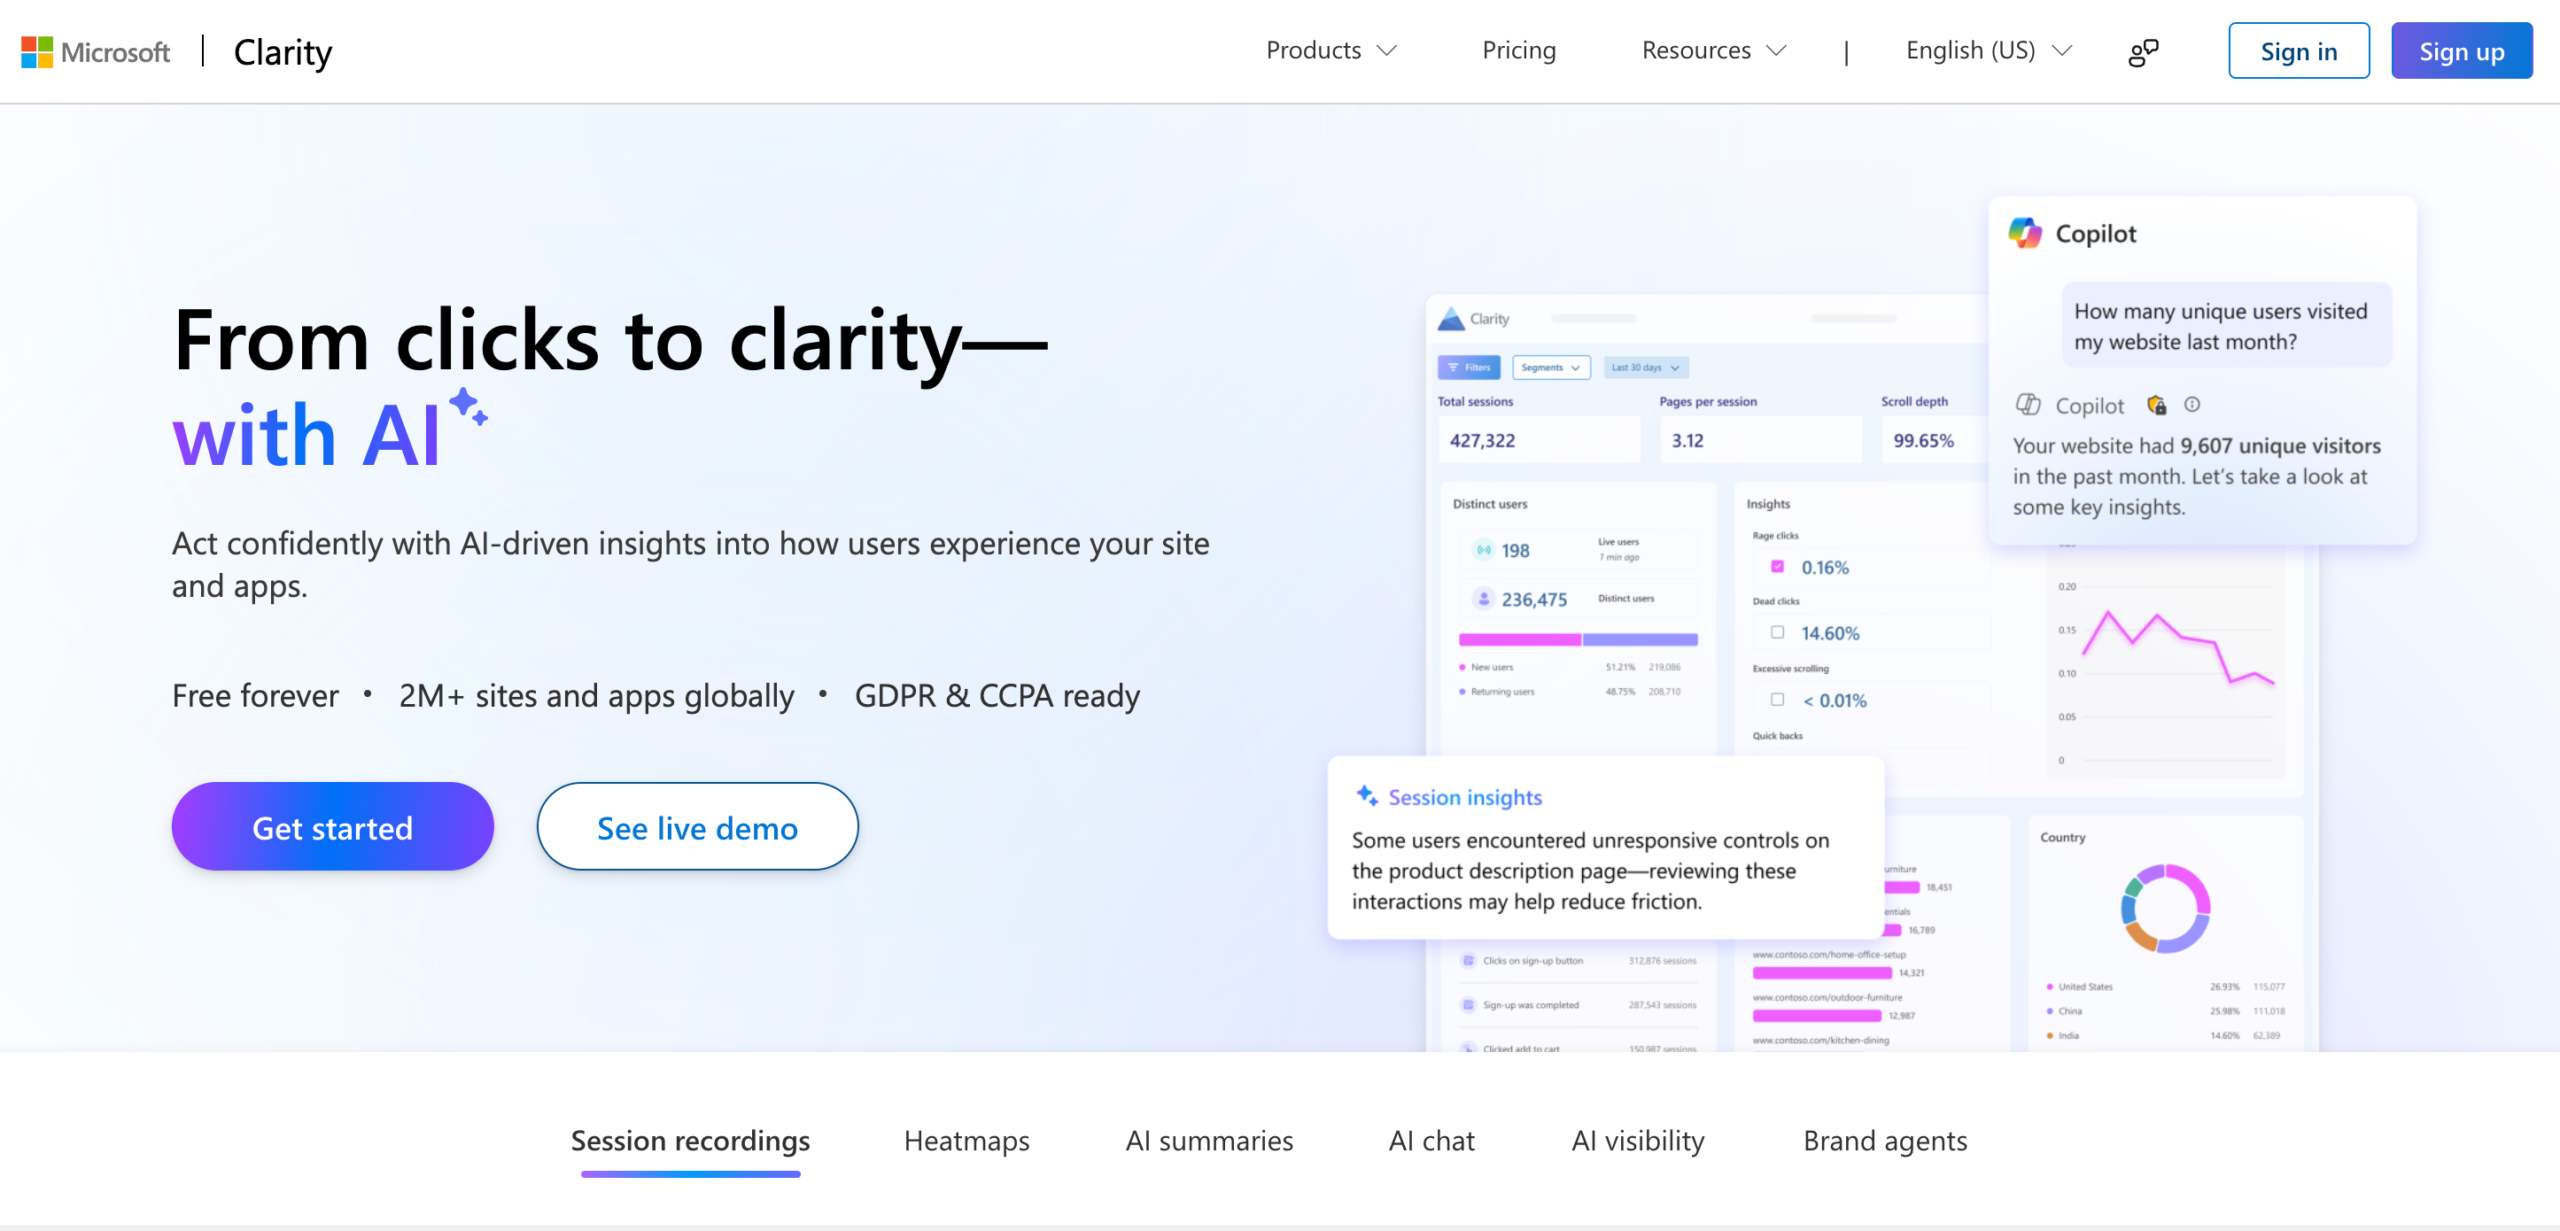Viewport: 2560px width, 1231px height.
Task: Click the Filters button in dashboard
Action: pyautogui.click(x=1469, y=367)
